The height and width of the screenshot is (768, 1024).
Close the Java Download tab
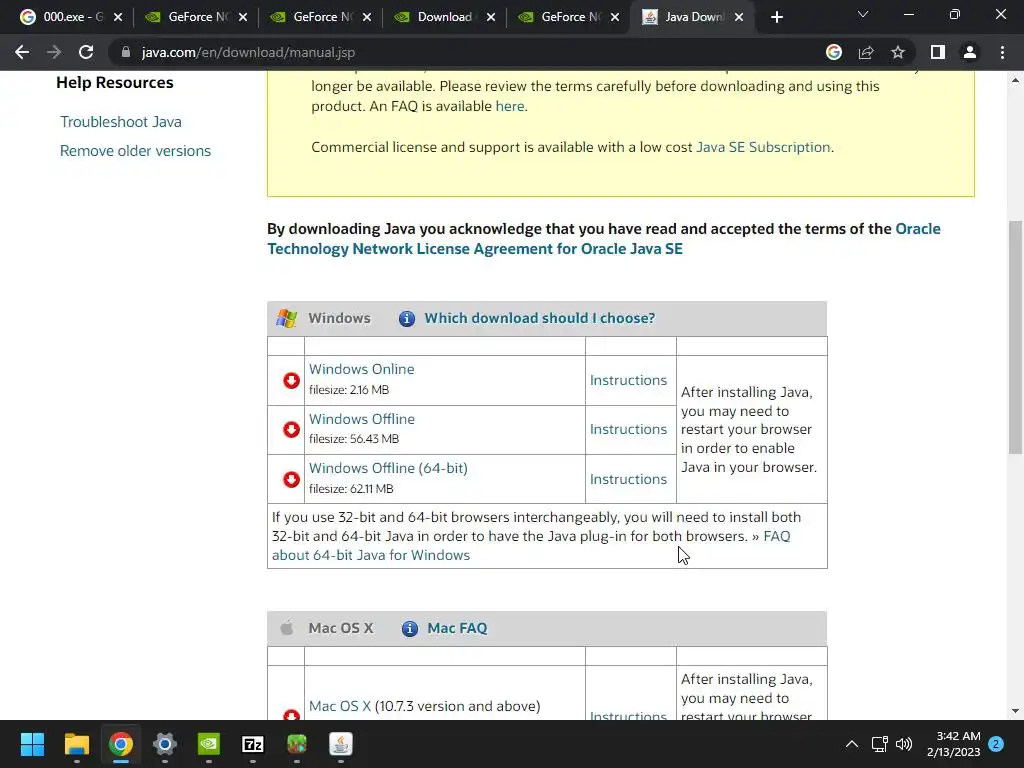tap(739, 17)
